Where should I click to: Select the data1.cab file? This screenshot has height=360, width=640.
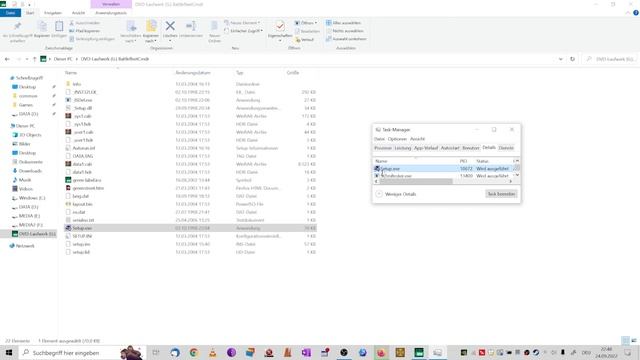(x=82, y=164)
